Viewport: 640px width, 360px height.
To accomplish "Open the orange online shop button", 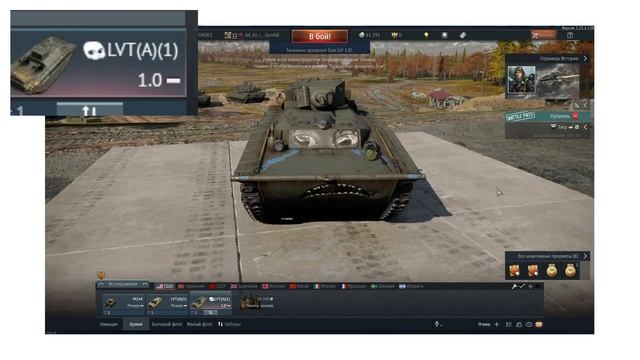I will click(544, 35).
